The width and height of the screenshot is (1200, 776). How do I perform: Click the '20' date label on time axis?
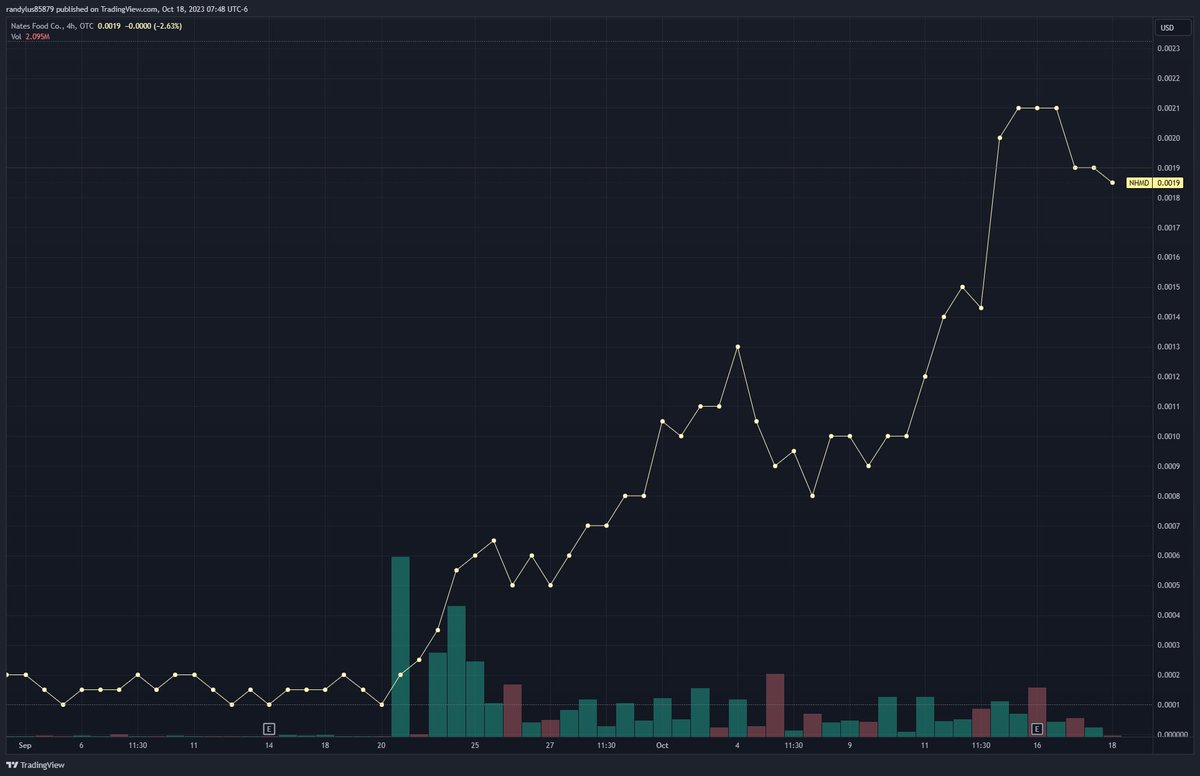tap(381, 745)
